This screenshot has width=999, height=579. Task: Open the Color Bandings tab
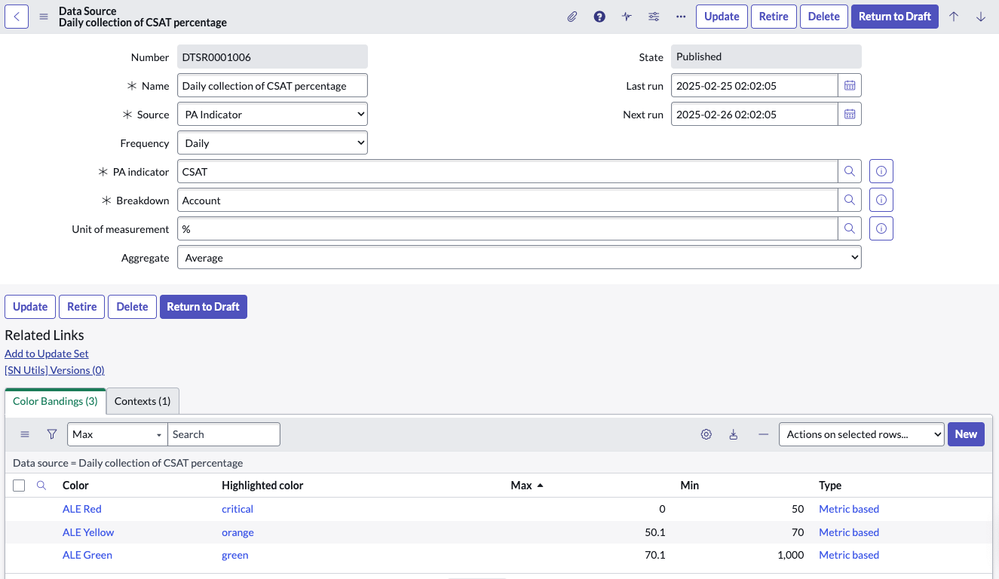[x=54, y=400]
